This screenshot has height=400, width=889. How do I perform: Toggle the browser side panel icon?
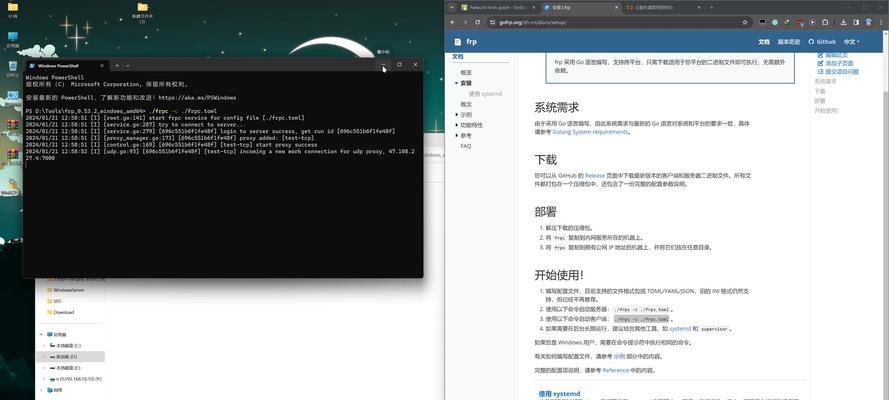[x=856, y=22]
